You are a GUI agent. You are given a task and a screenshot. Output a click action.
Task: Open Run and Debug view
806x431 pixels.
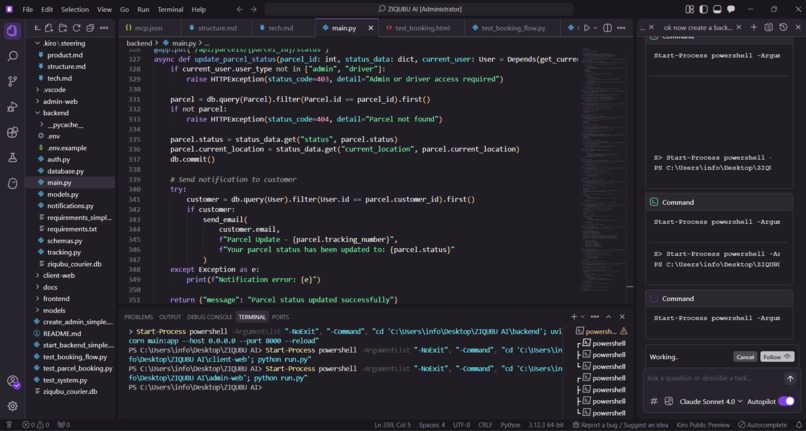[12, 107]
